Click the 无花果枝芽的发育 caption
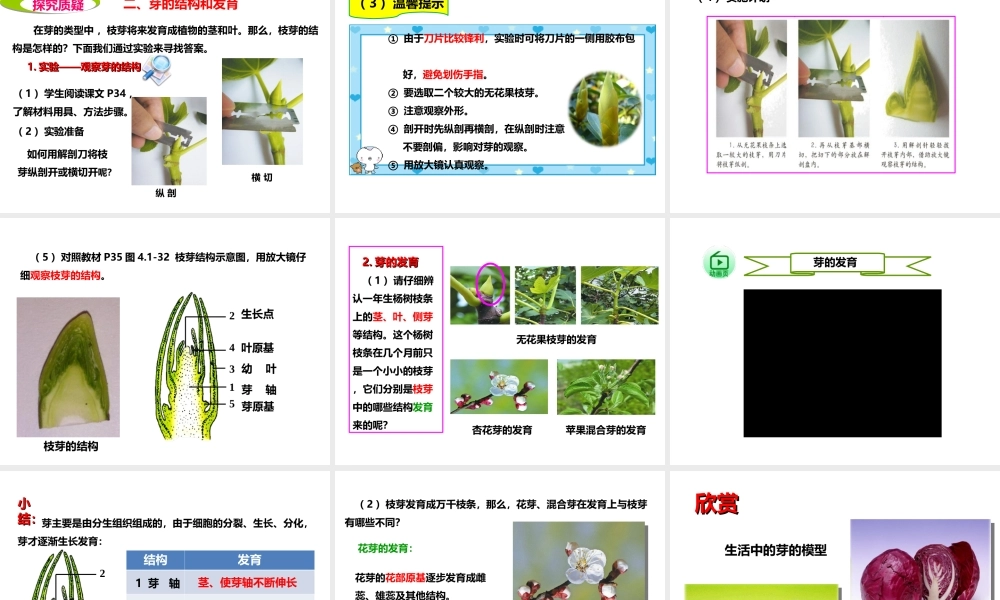This screenshot has height=600, width=1000. point(556,339)
